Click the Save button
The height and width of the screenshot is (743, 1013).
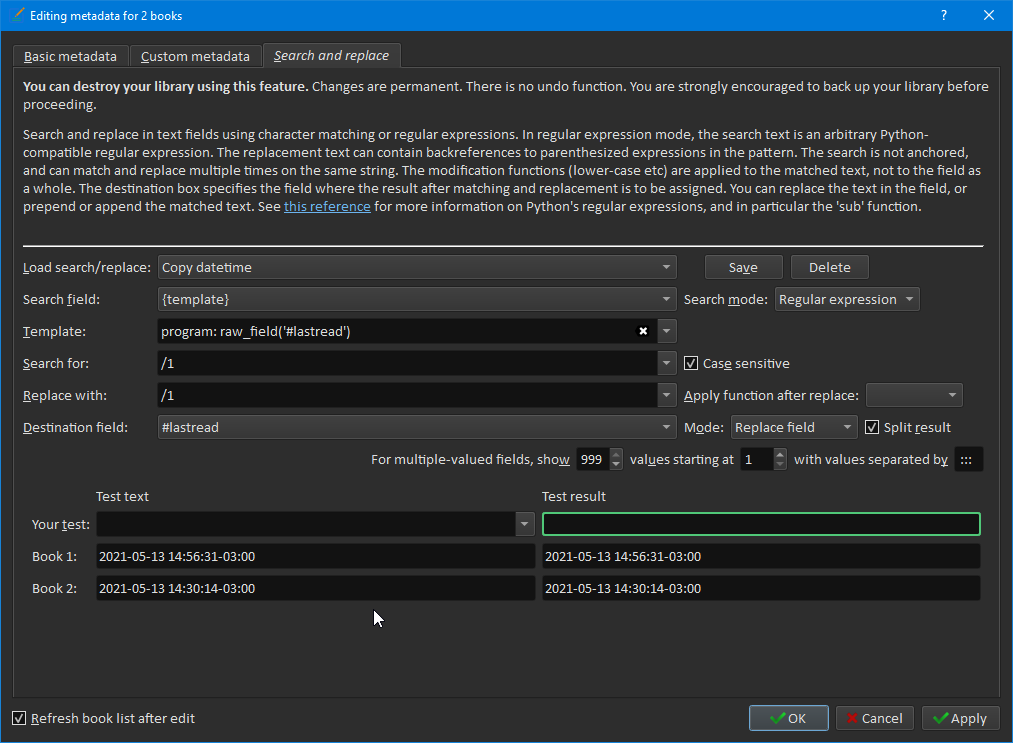point(743,267)
